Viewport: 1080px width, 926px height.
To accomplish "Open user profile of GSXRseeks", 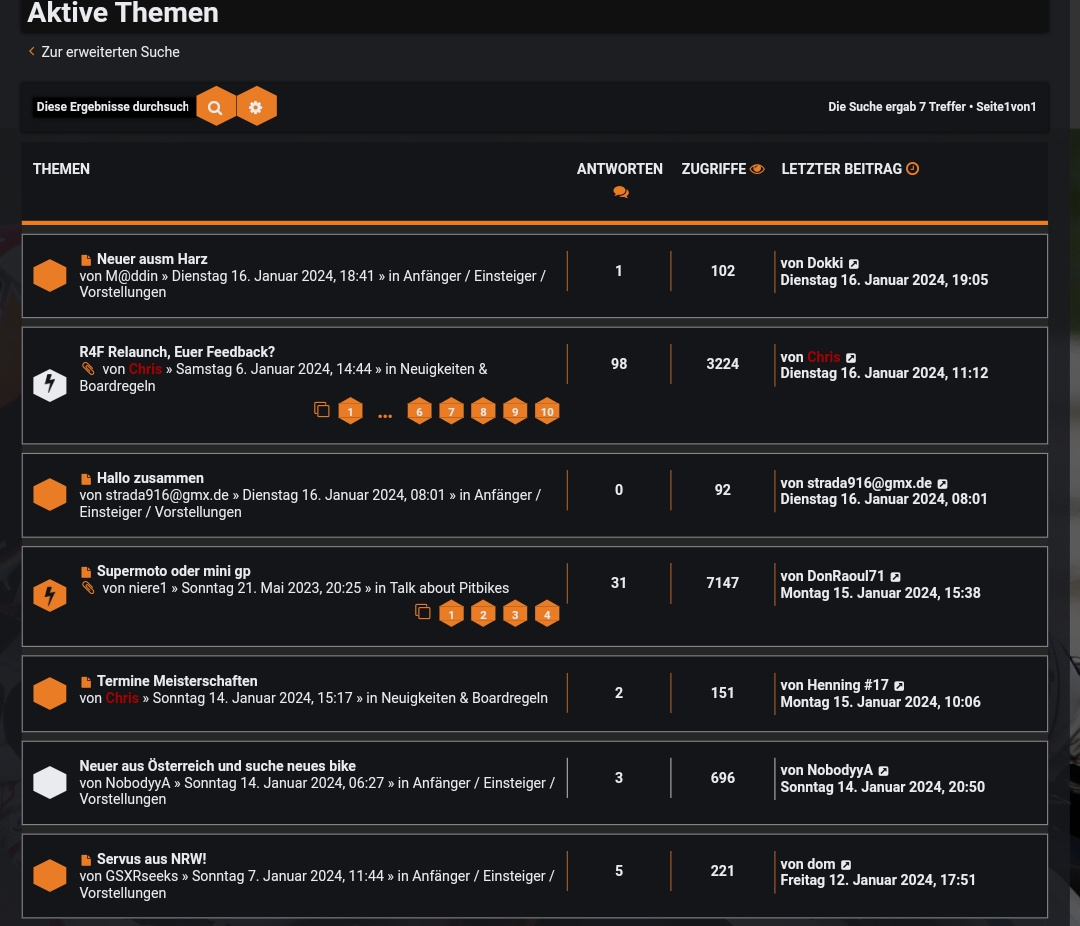I will (142, 876).
